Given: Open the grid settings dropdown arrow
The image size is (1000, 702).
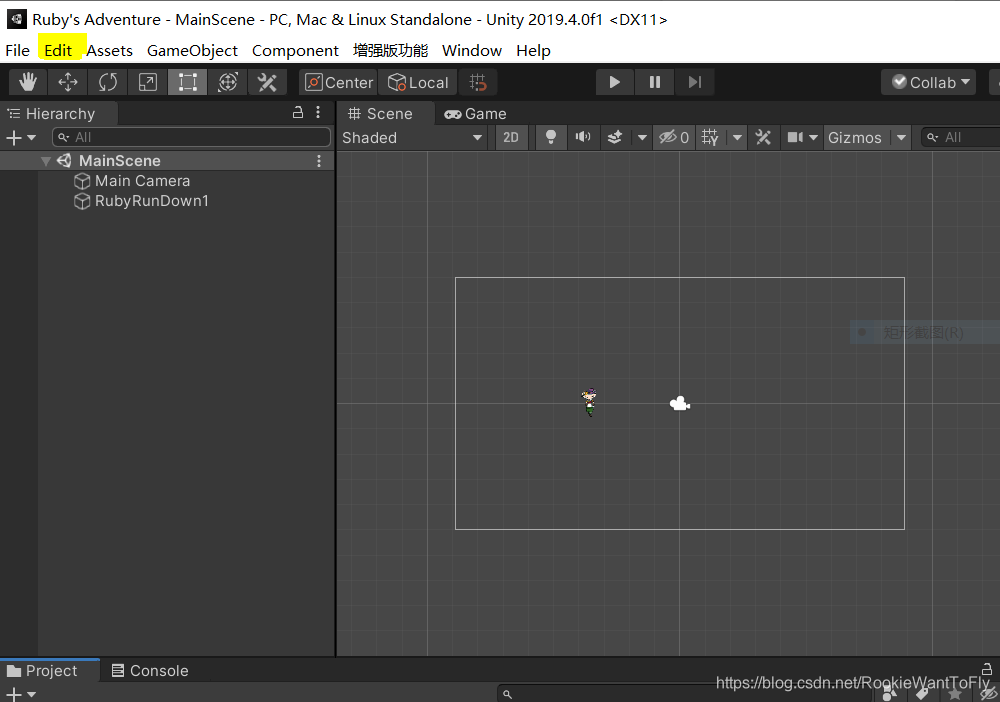Looking at the screenshot, I should (737, 138).
